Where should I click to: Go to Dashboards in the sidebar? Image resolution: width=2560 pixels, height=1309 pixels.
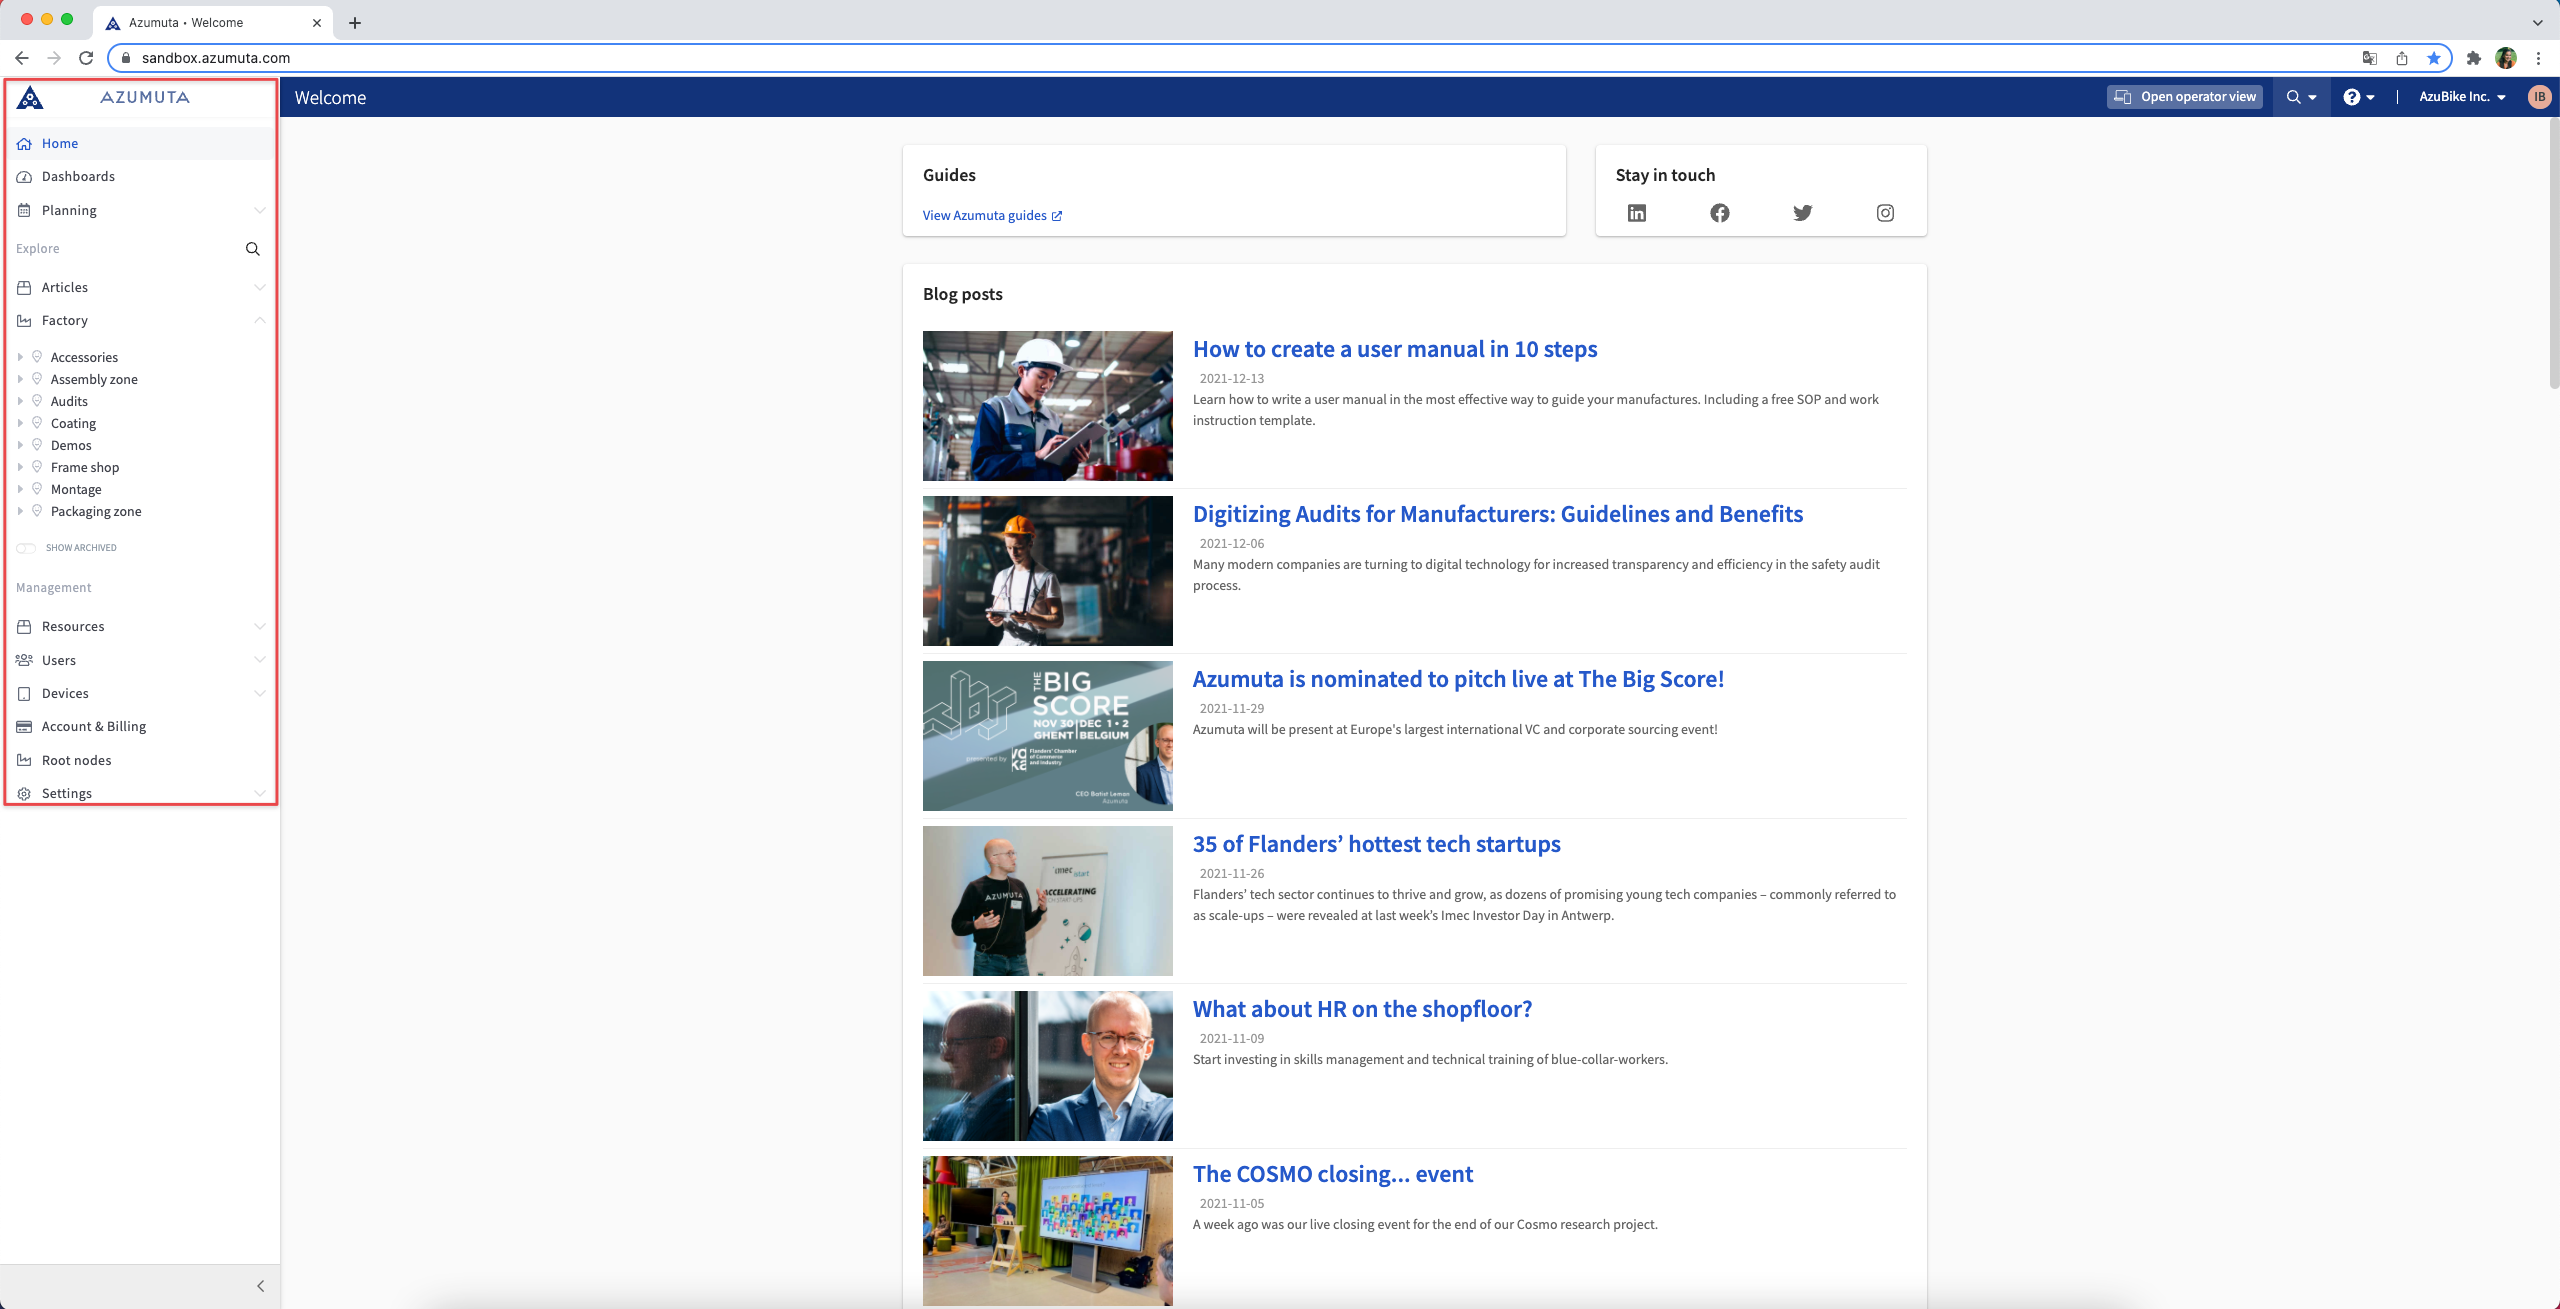78,177
